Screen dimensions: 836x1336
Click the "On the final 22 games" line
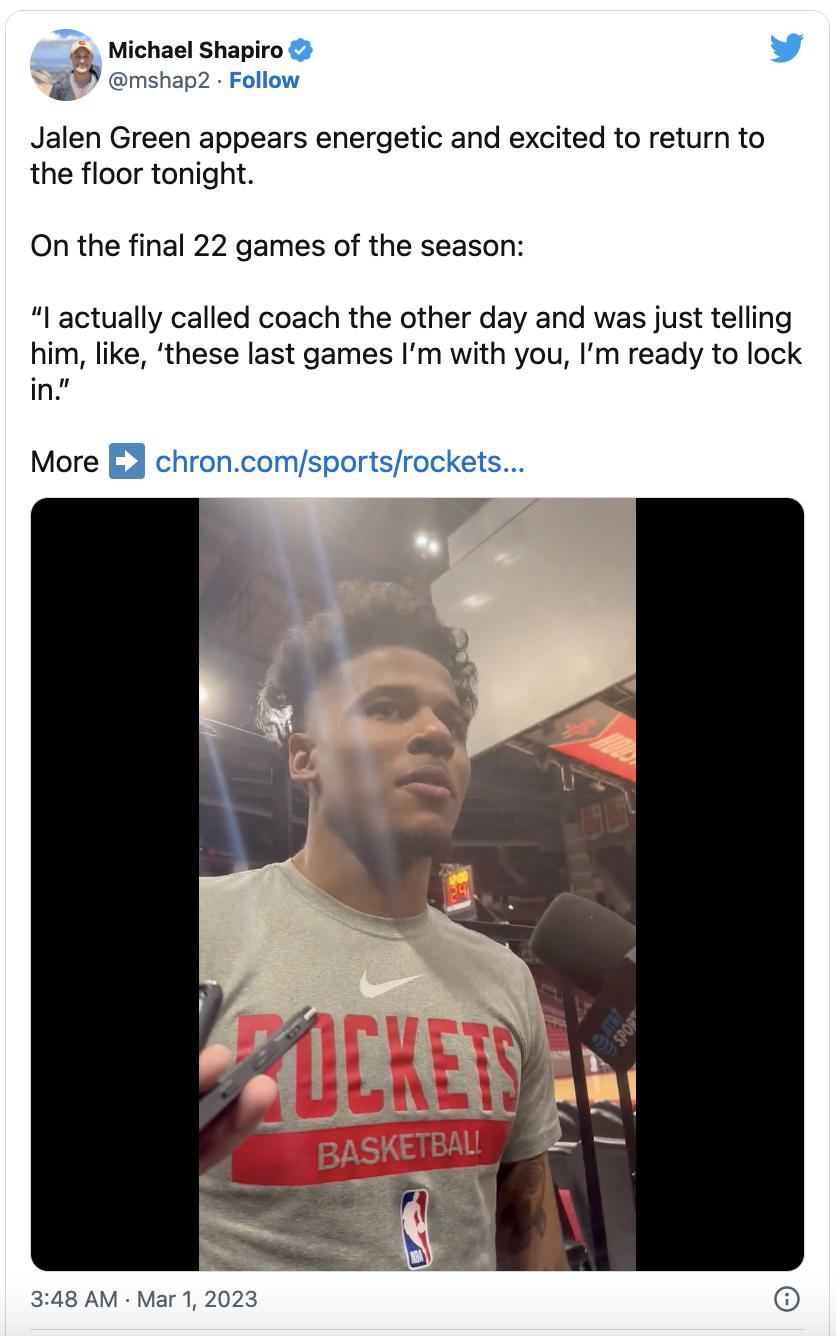tap(277, 245)
